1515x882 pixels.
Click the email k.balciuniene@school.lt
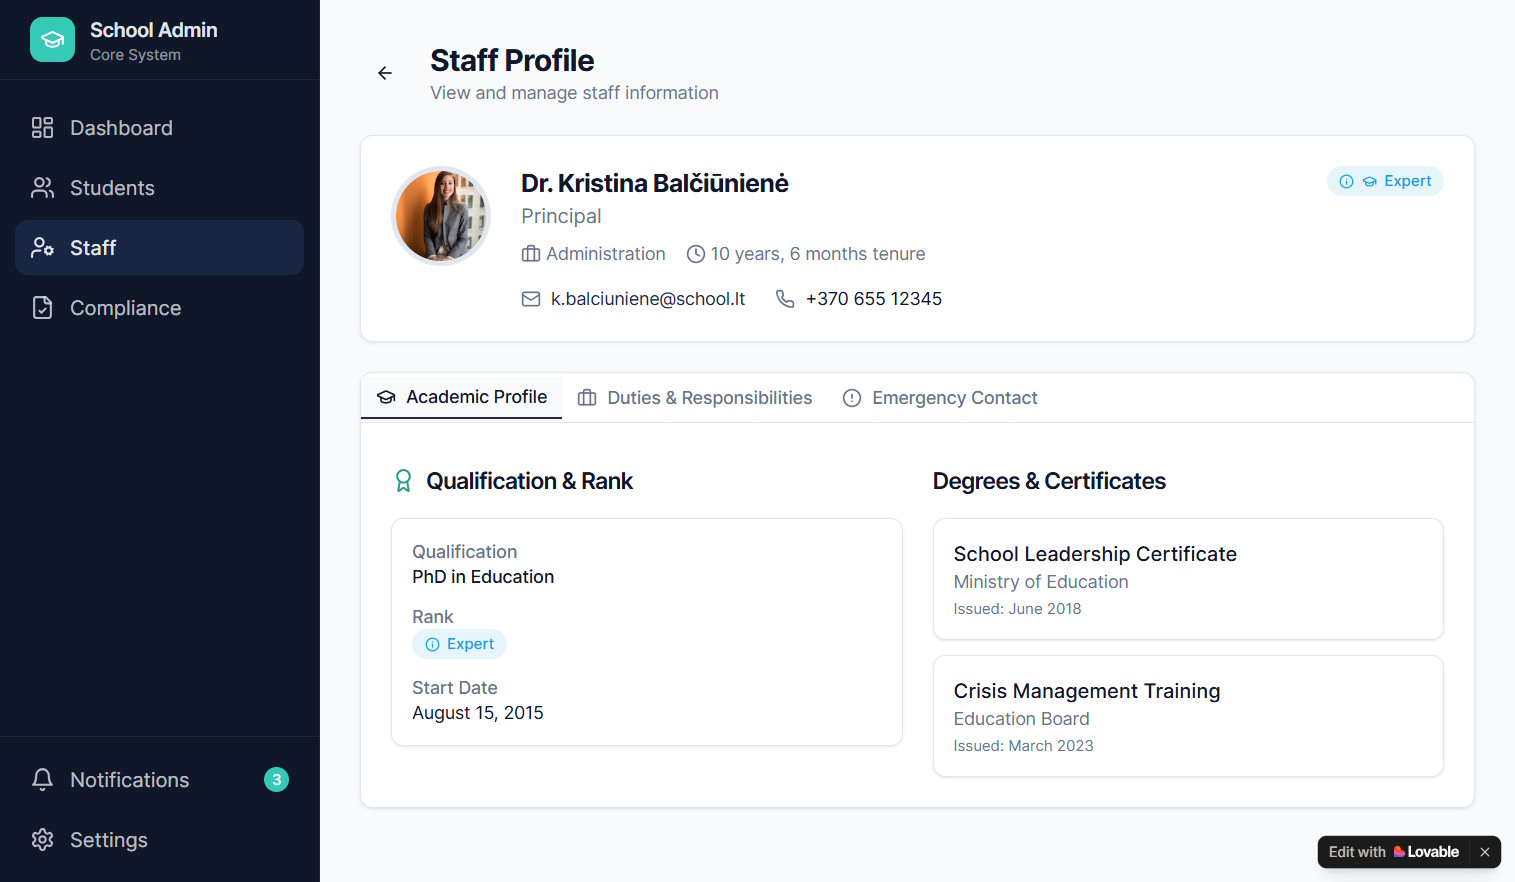click(x=647, y=298)
